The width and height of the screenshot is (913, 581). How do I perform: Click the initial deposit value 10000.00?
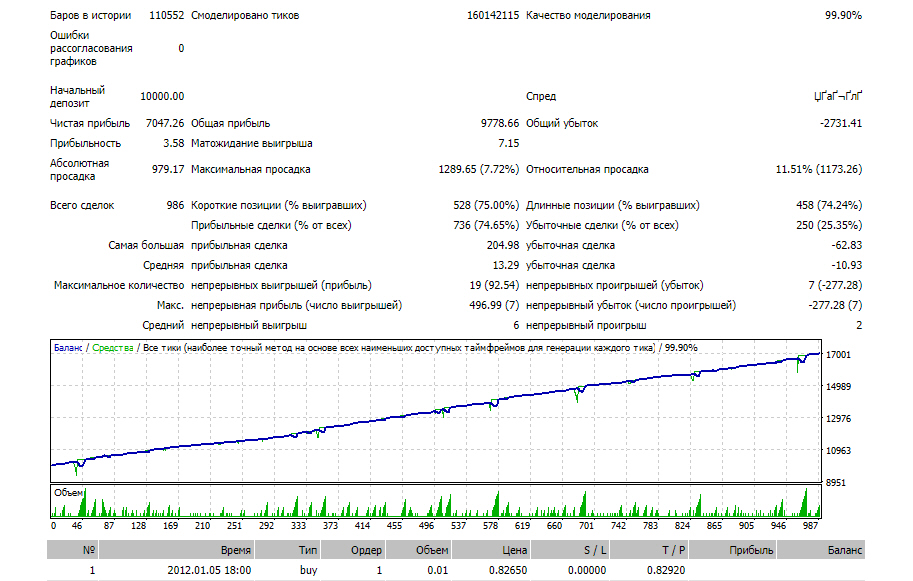click(162, 96)
